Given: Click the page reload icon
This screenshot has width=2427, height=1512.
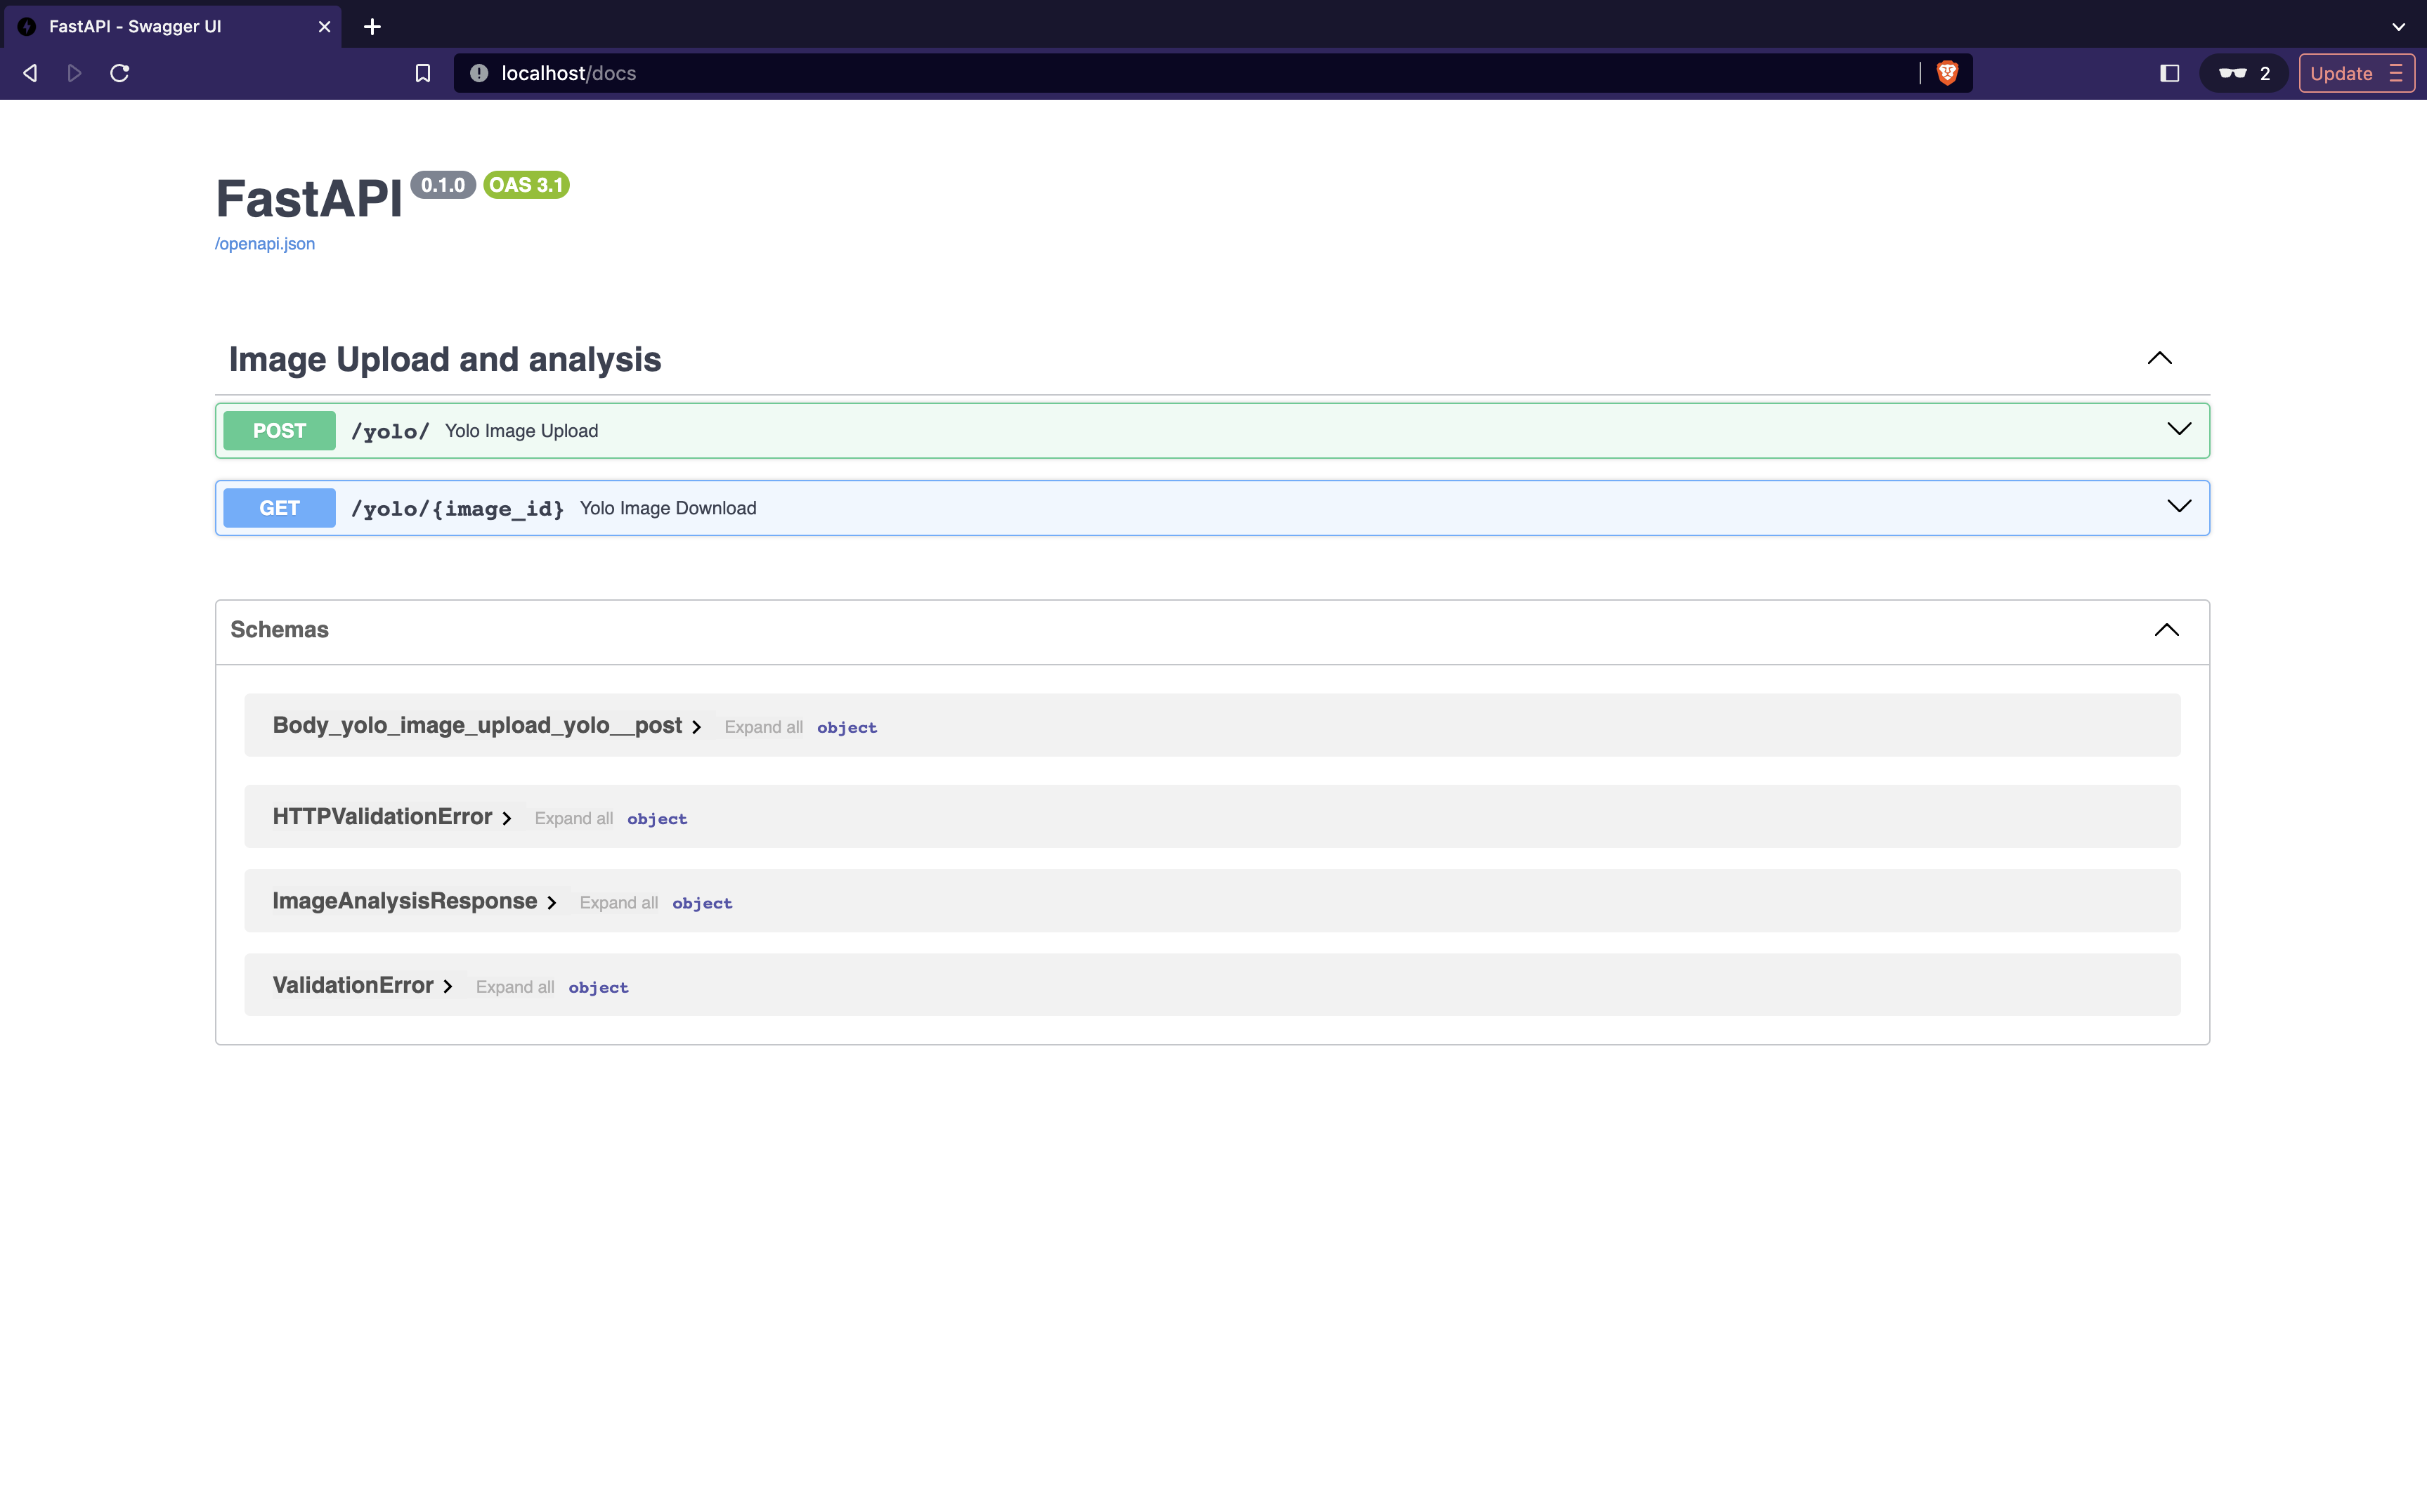Looking at the screenshot, I should pyautogui.click(x=120, y=73).
